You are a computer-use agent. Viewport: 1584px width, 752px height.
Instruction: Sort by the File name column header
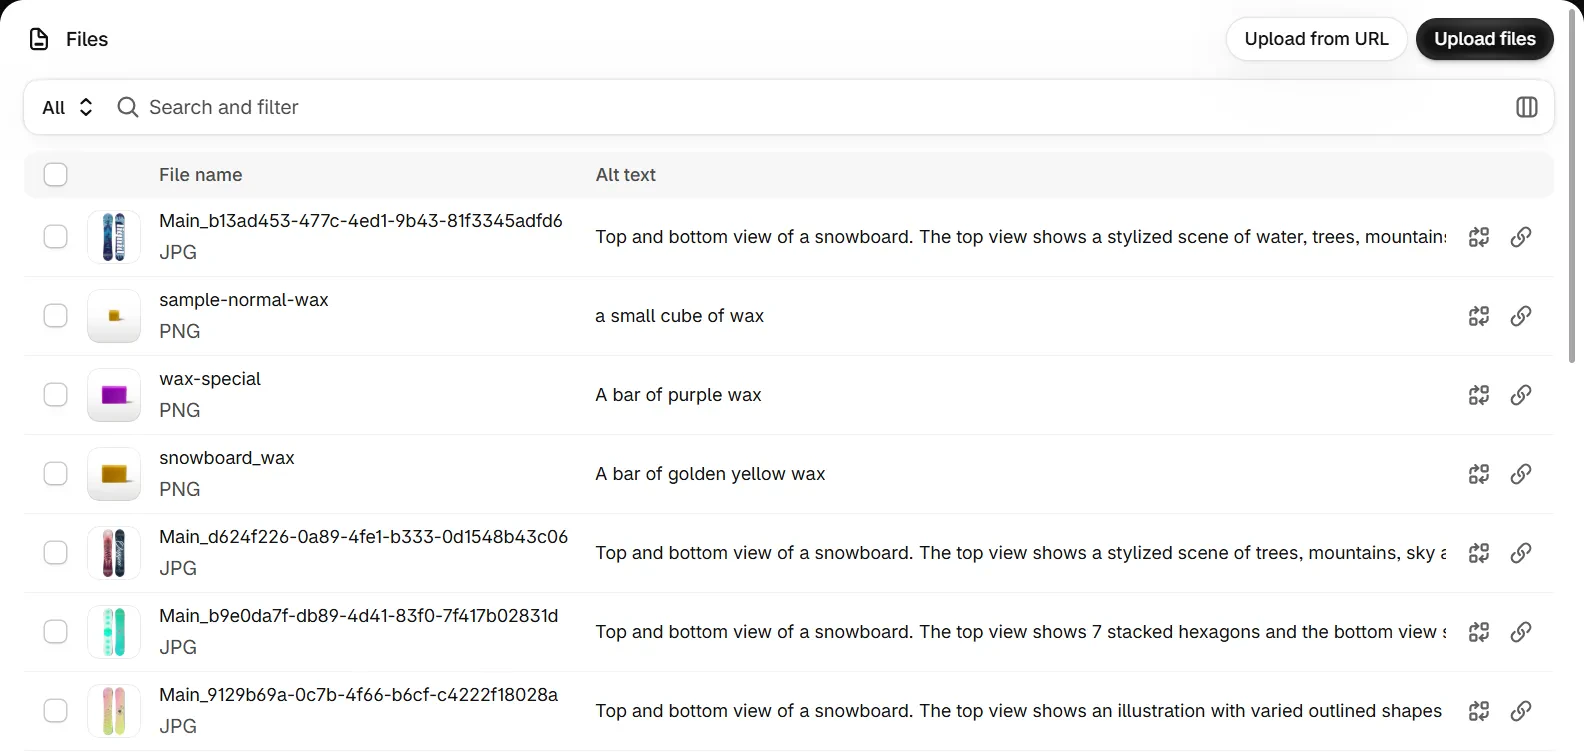coord(200,175)
